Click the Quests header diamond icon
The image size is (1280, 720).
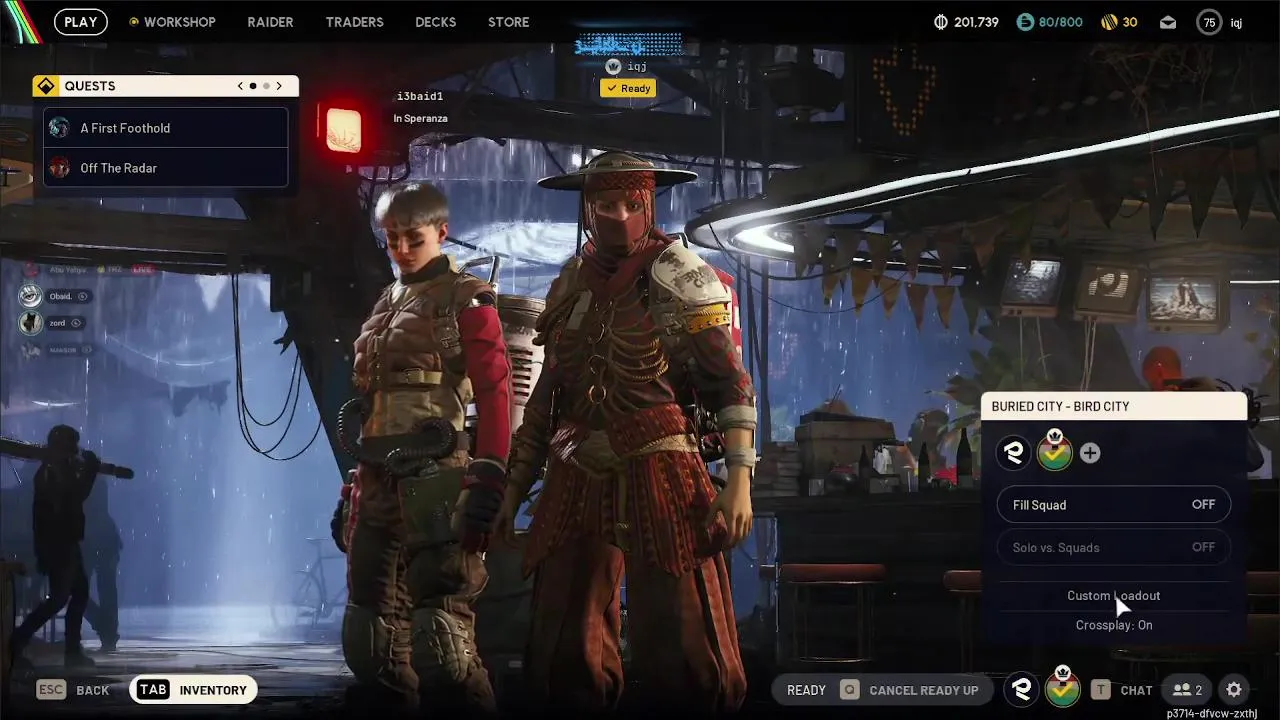tap(46, 86)
